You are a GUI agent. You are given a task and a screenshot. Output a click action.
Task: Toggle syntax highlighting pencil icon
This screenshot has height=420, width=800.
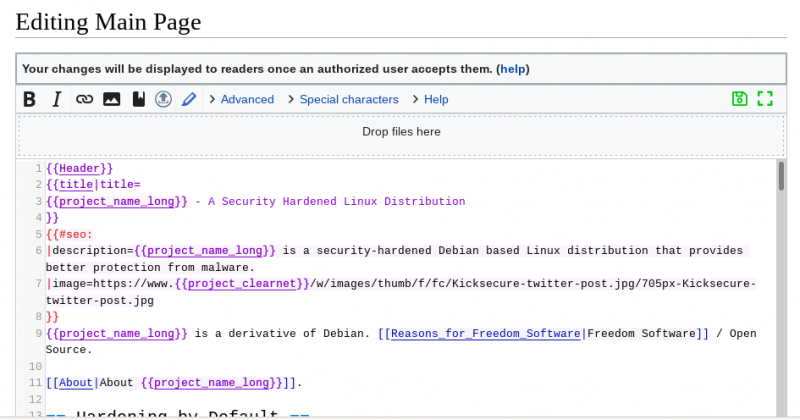[189, 99]
